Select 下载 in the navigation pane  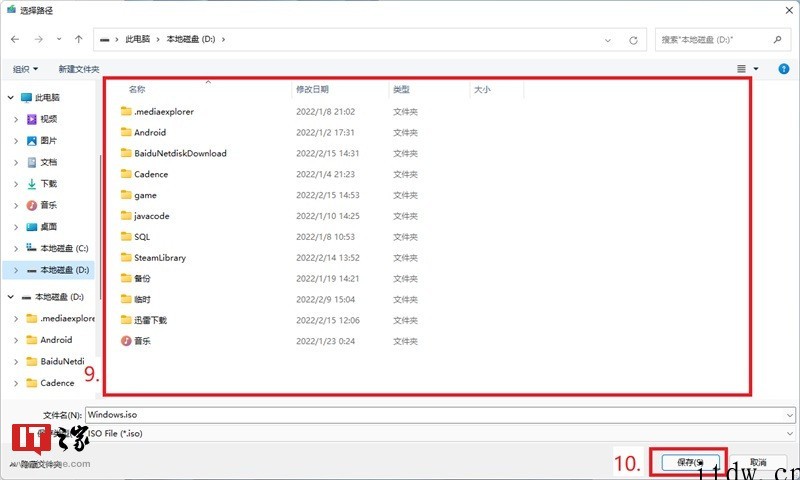coord(48,183)
